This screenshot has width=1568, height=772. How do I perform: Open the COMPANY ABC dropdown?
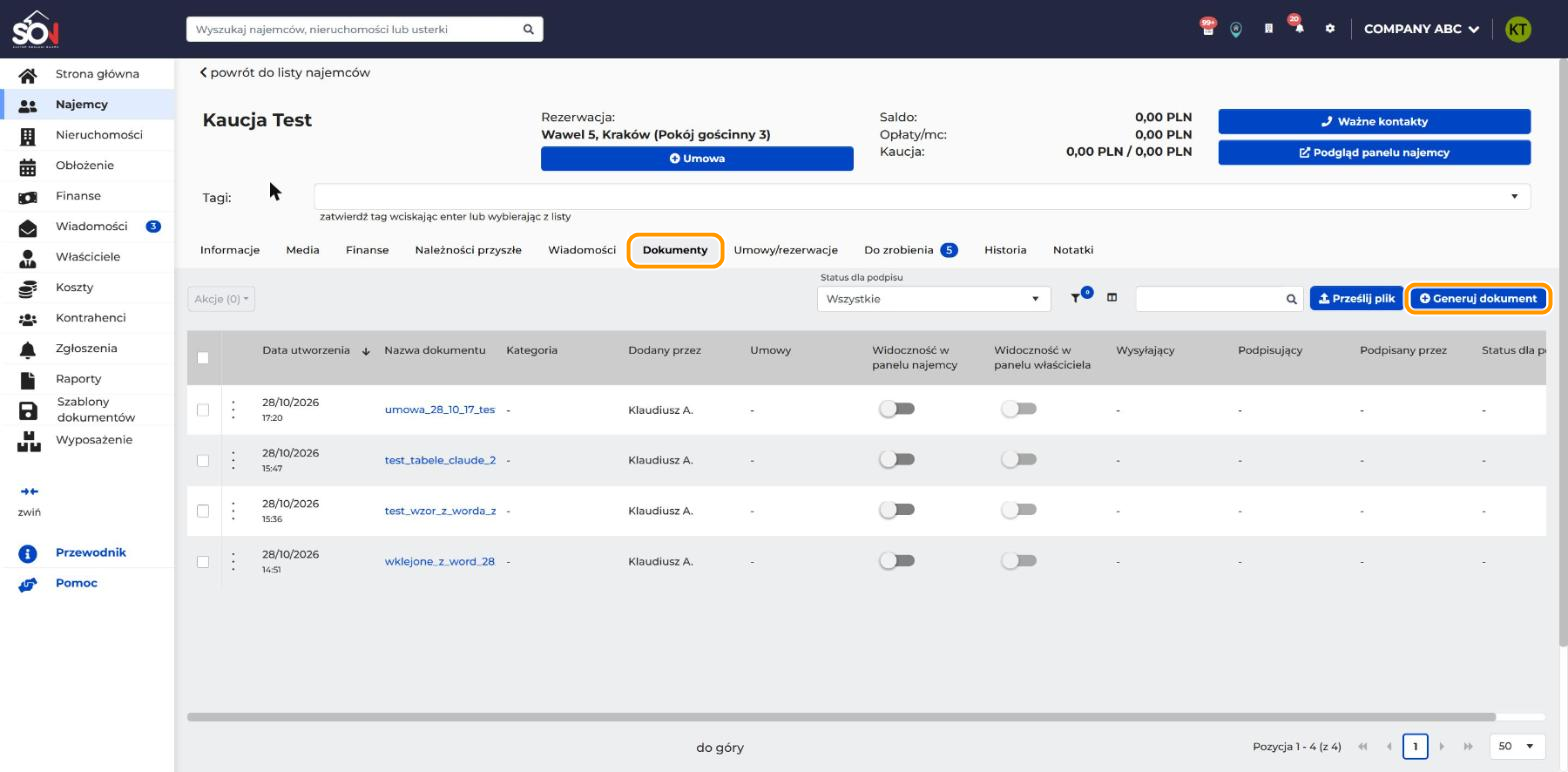coord(1421,29)
